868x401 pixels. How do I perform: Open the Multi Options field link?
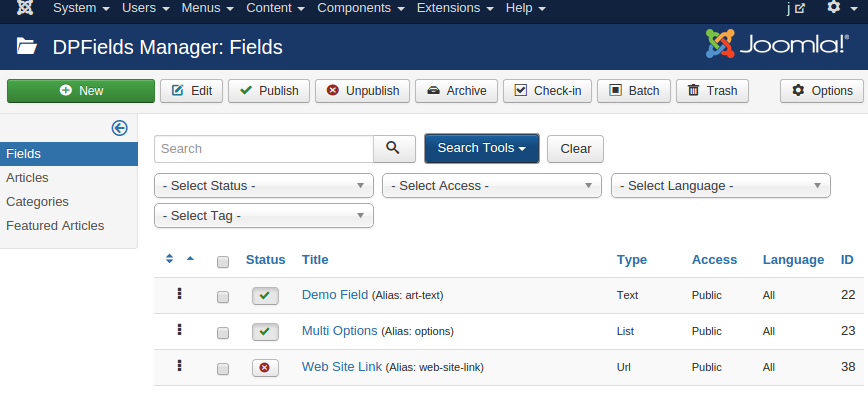[x=339, y=331]
